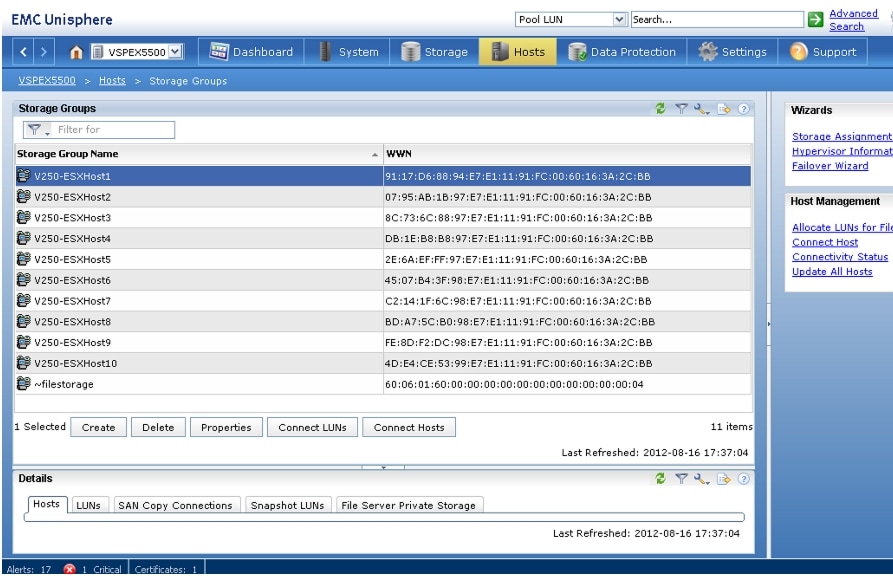
Task: Open the VSPEX5500 system dropdown
Action: pos(176,52)
